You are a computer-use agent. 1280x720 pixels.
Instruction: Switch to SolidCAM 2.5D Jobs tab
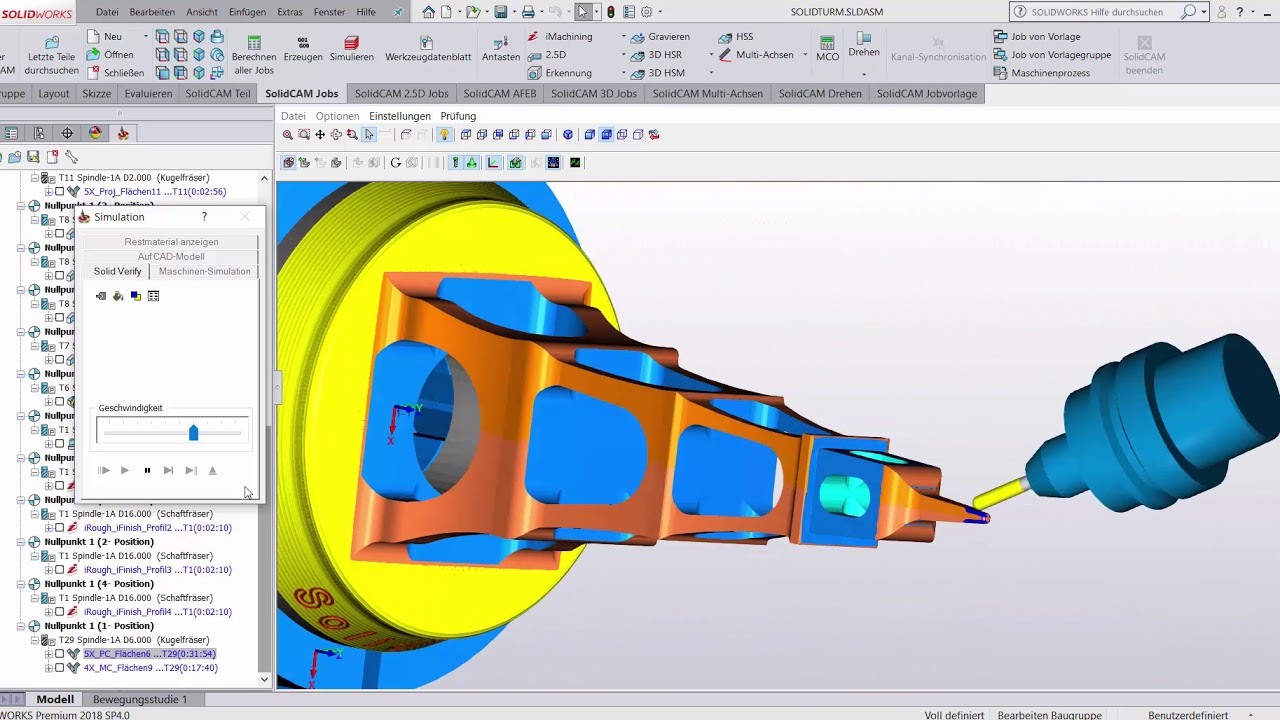(x=401, y=94)
